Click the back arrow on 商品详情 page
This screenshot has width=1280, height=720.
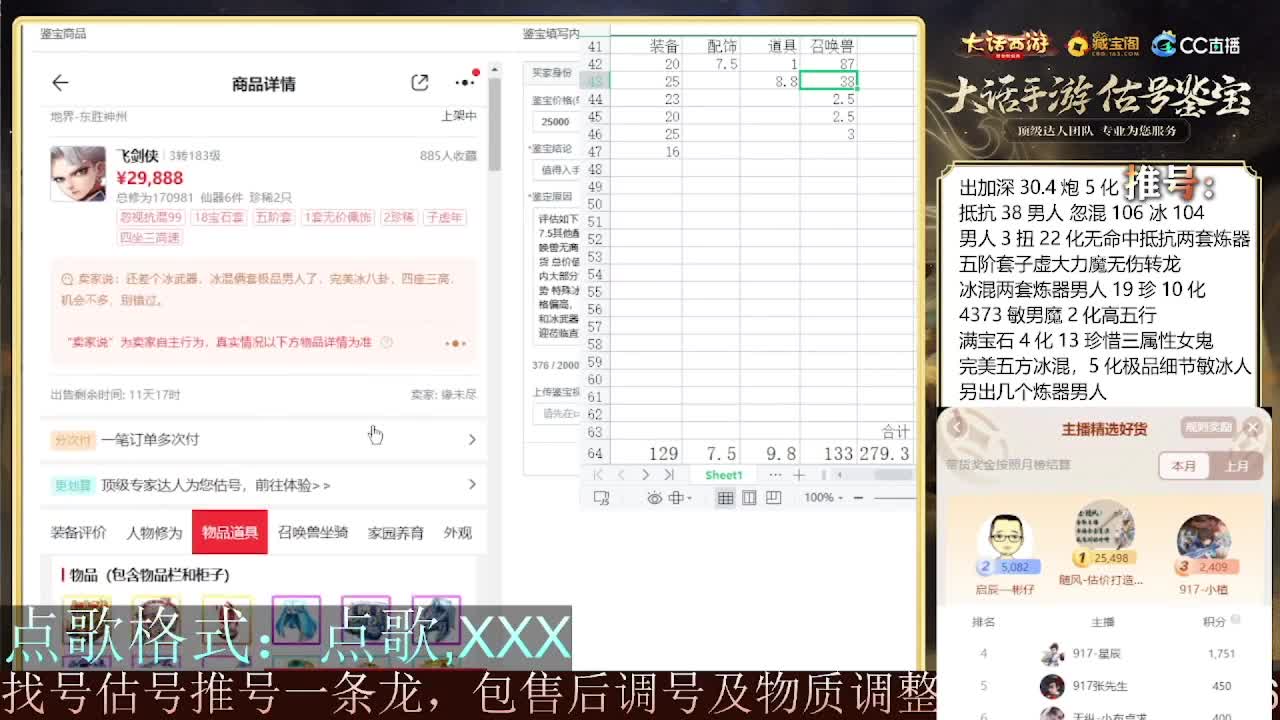(61, 84)
